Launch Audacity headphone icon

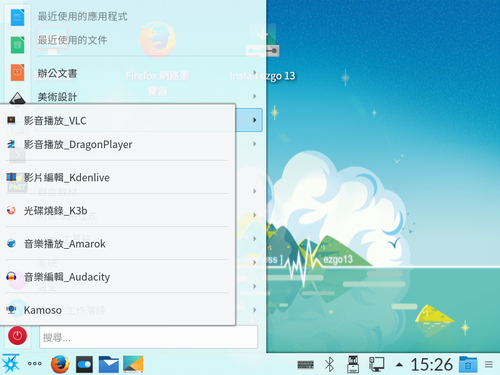(x=11, y=276)
